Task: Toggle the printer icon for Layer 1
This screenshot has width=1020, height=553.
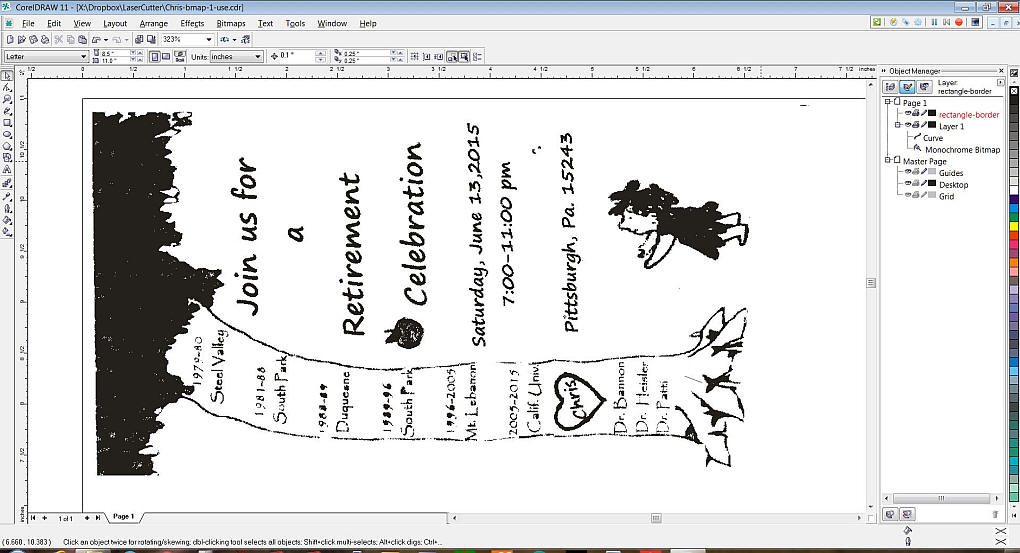Action: pos(916,127)
